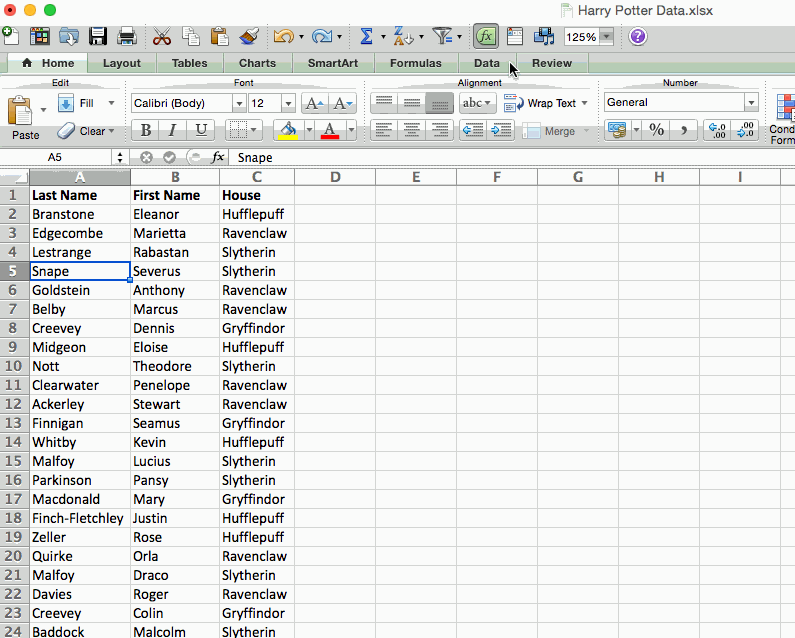Screen dimensions: 795x638
Task: Increase indent in Alignment group
Action: click(501, 130)
